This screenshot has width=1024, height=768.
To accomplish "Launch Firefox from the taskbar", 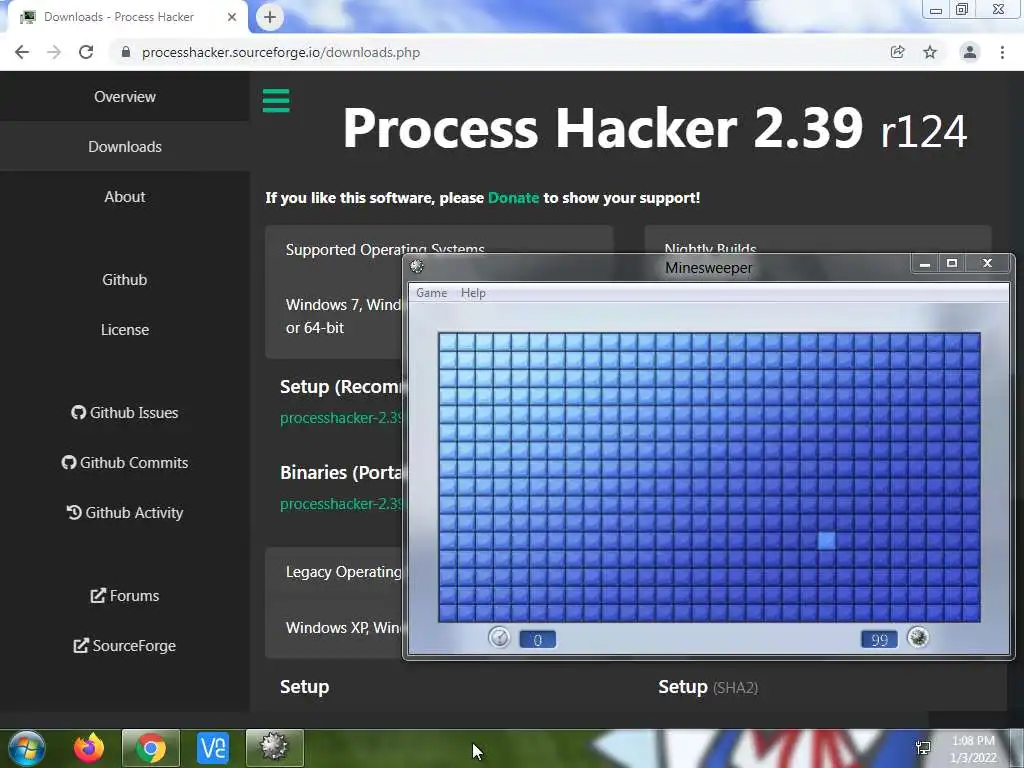I will (x=89, y=748).
